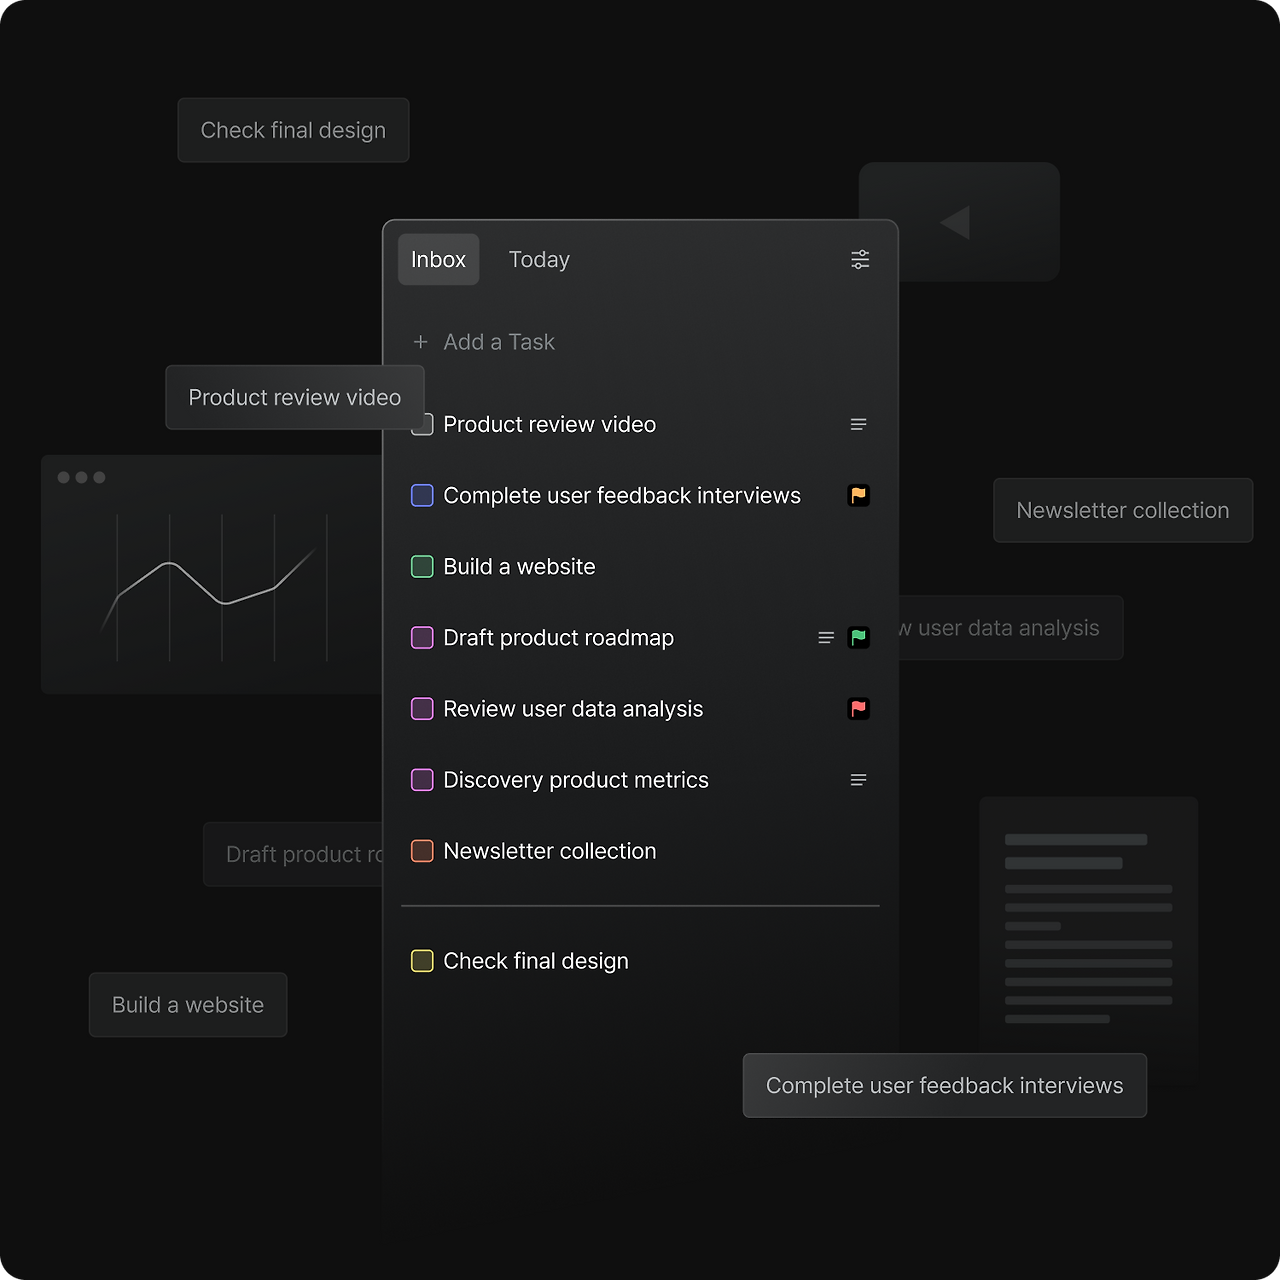This screenshot has width=1280, height=1280.
Task: Check off the Product review video task
Action: pyautogui.click(x=422, y=424)
